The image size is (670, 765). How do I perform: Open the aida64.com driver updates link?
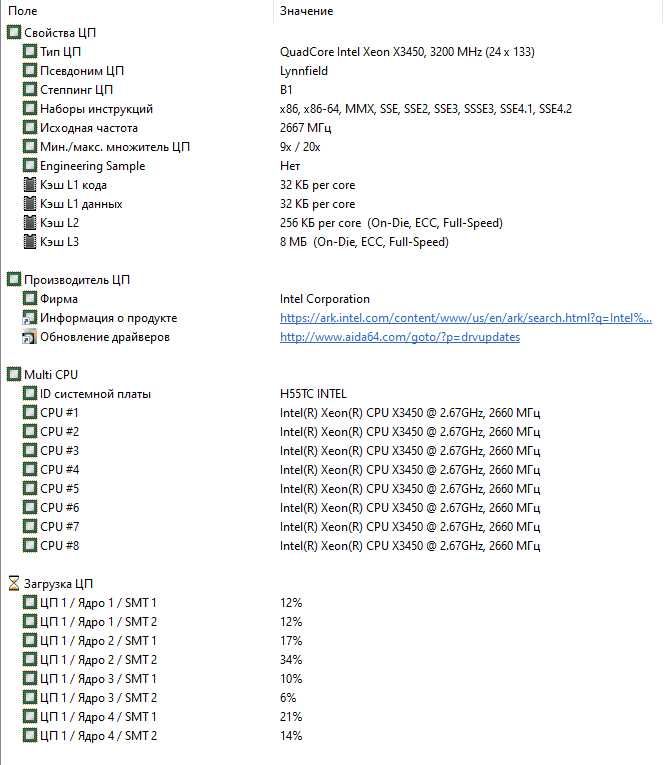click(x=400, y=337)
